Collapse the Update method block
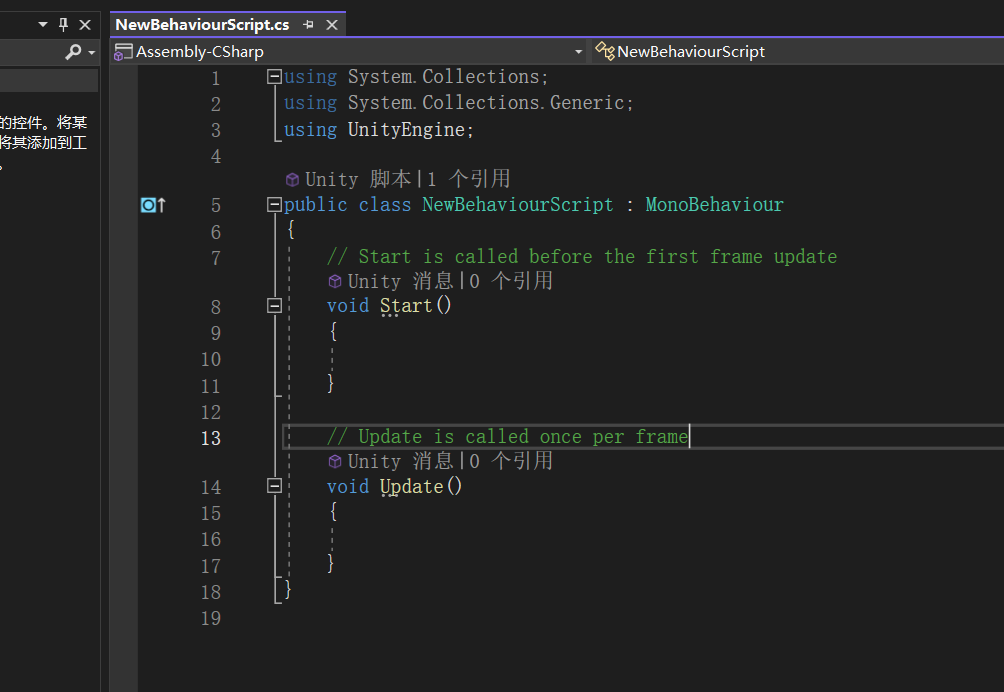Screen dimensions: 1004x692 point(274,487)
